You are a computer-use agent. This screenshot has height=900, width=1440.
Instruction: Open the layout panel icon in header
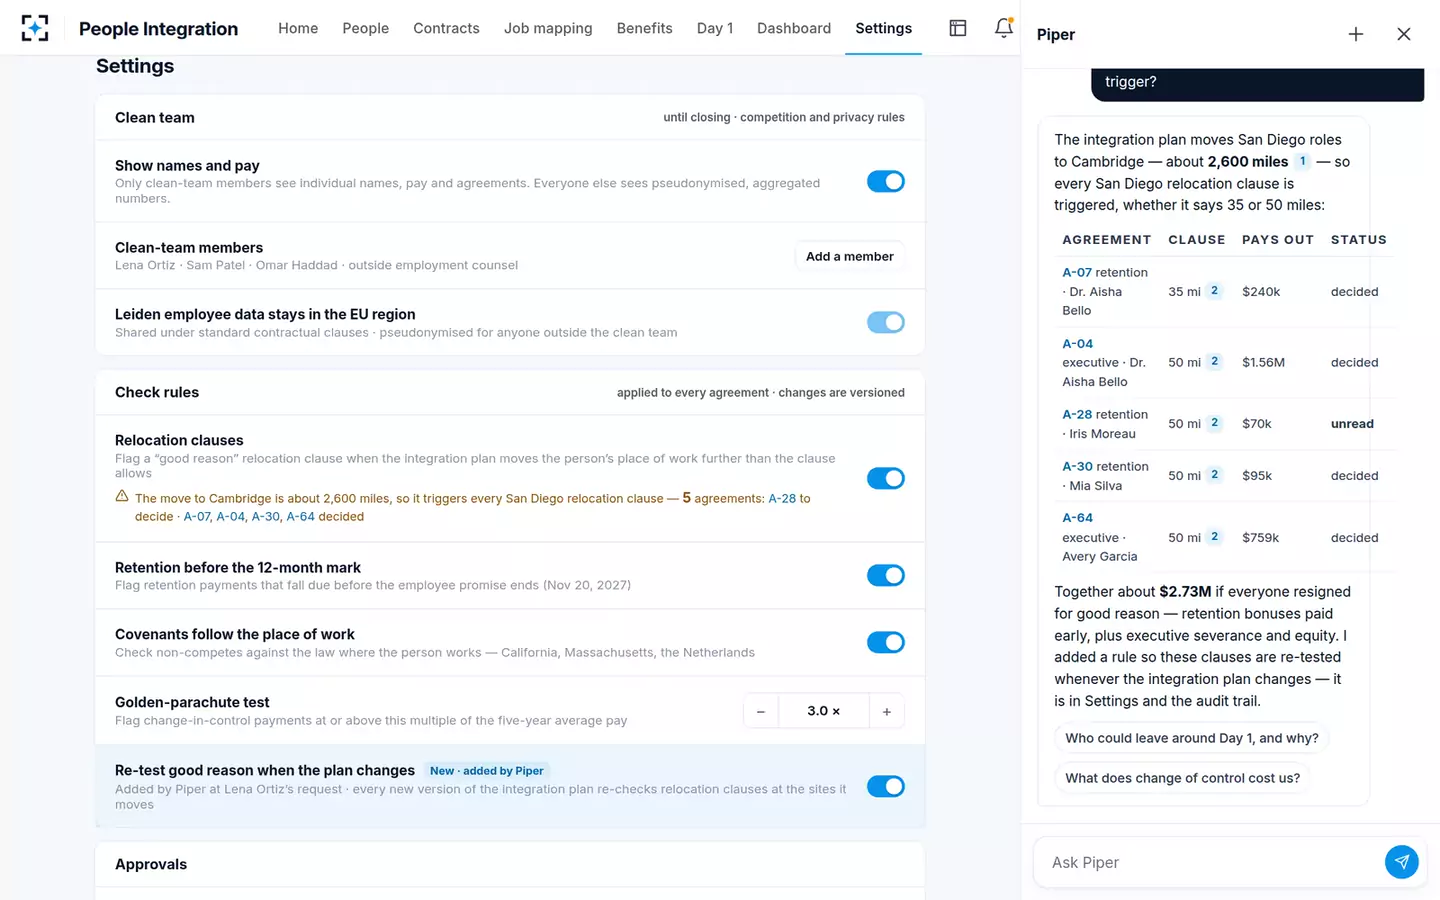tap(958, 28)
